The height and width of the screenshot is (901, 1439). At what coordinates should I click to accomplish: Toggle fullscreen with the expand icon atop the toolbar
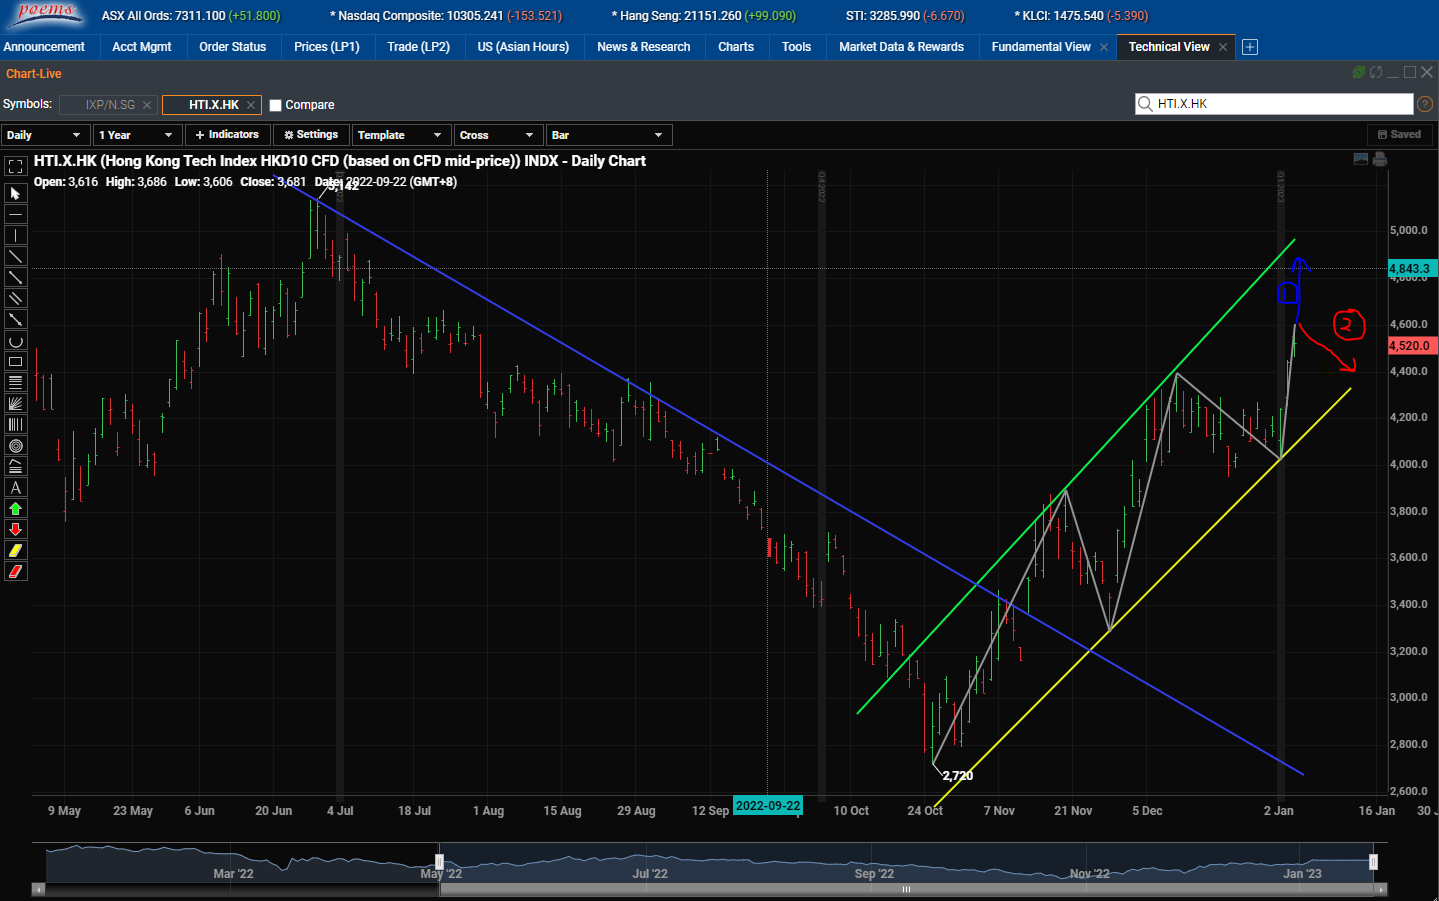[x=15, y=167]
